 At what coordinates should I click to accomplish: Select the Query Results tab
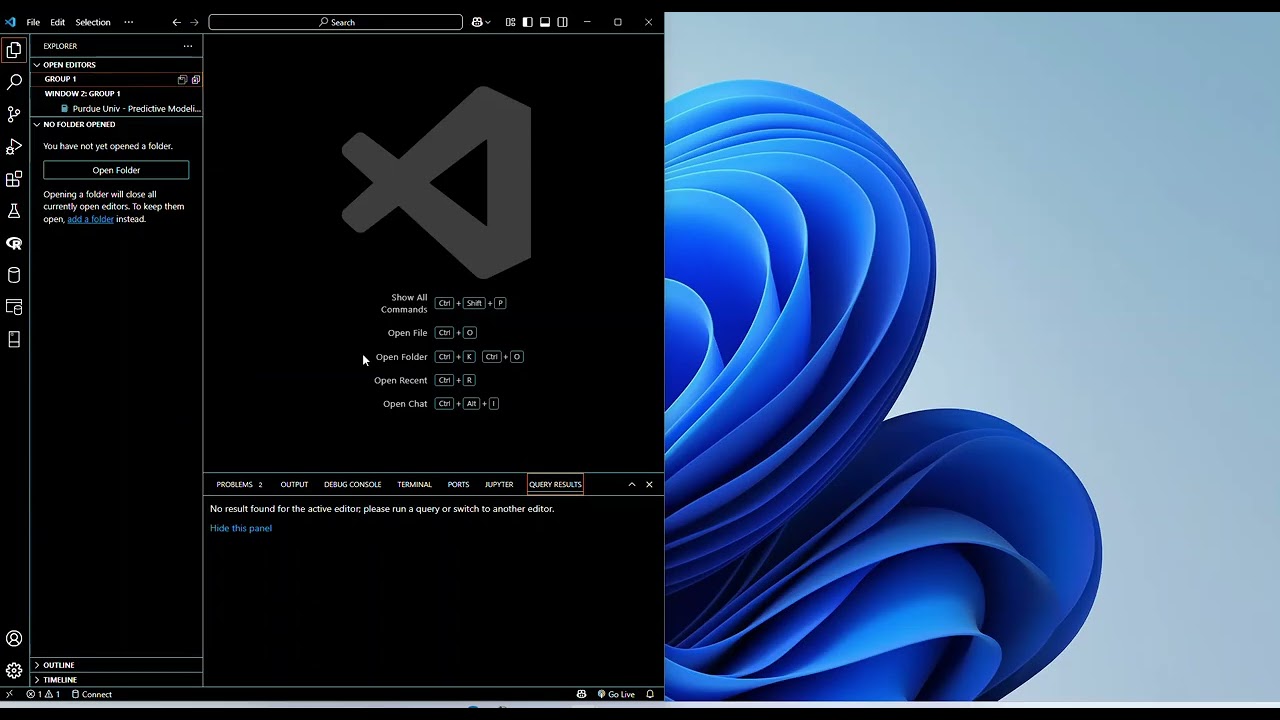(555, 484)
